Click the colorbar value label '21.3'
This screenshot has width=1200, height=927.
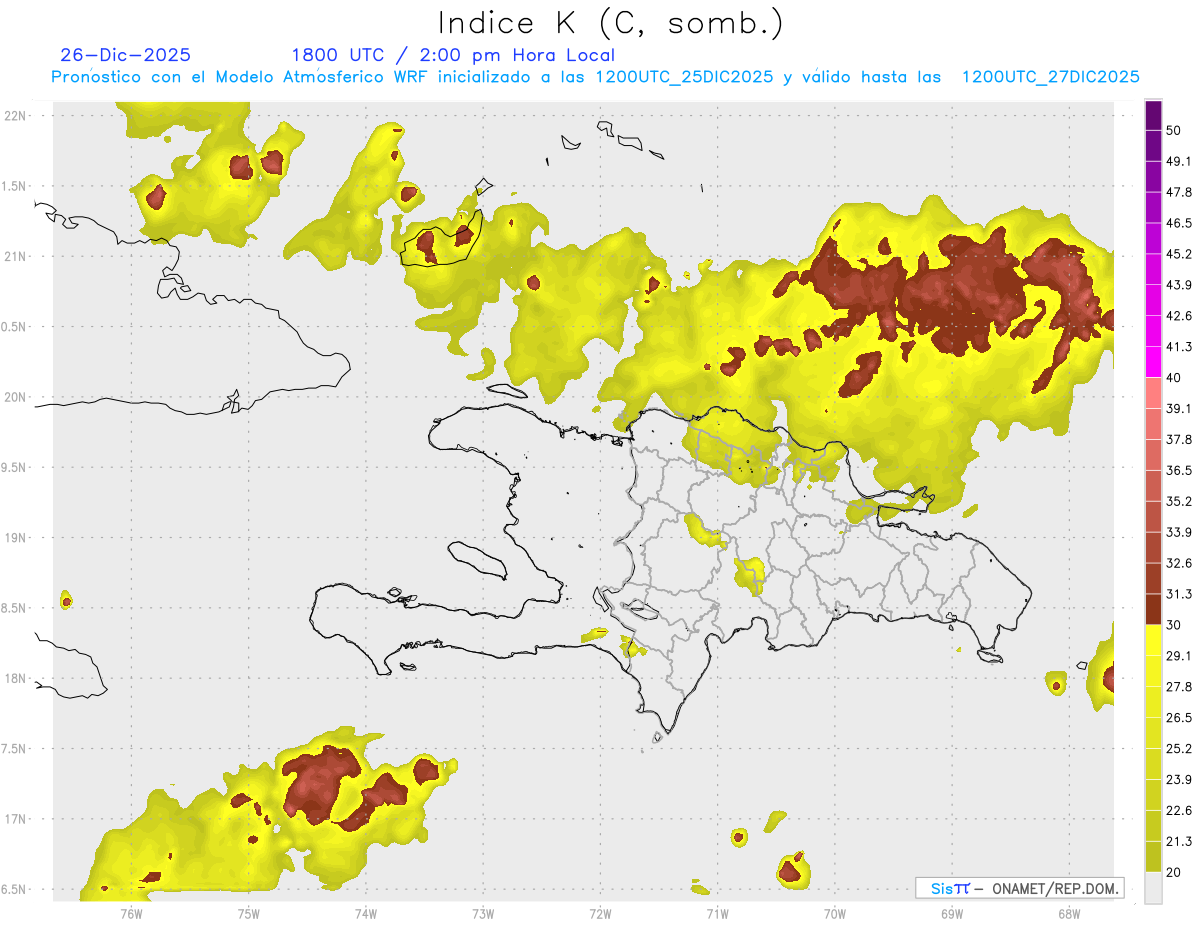click(1178, 842)
